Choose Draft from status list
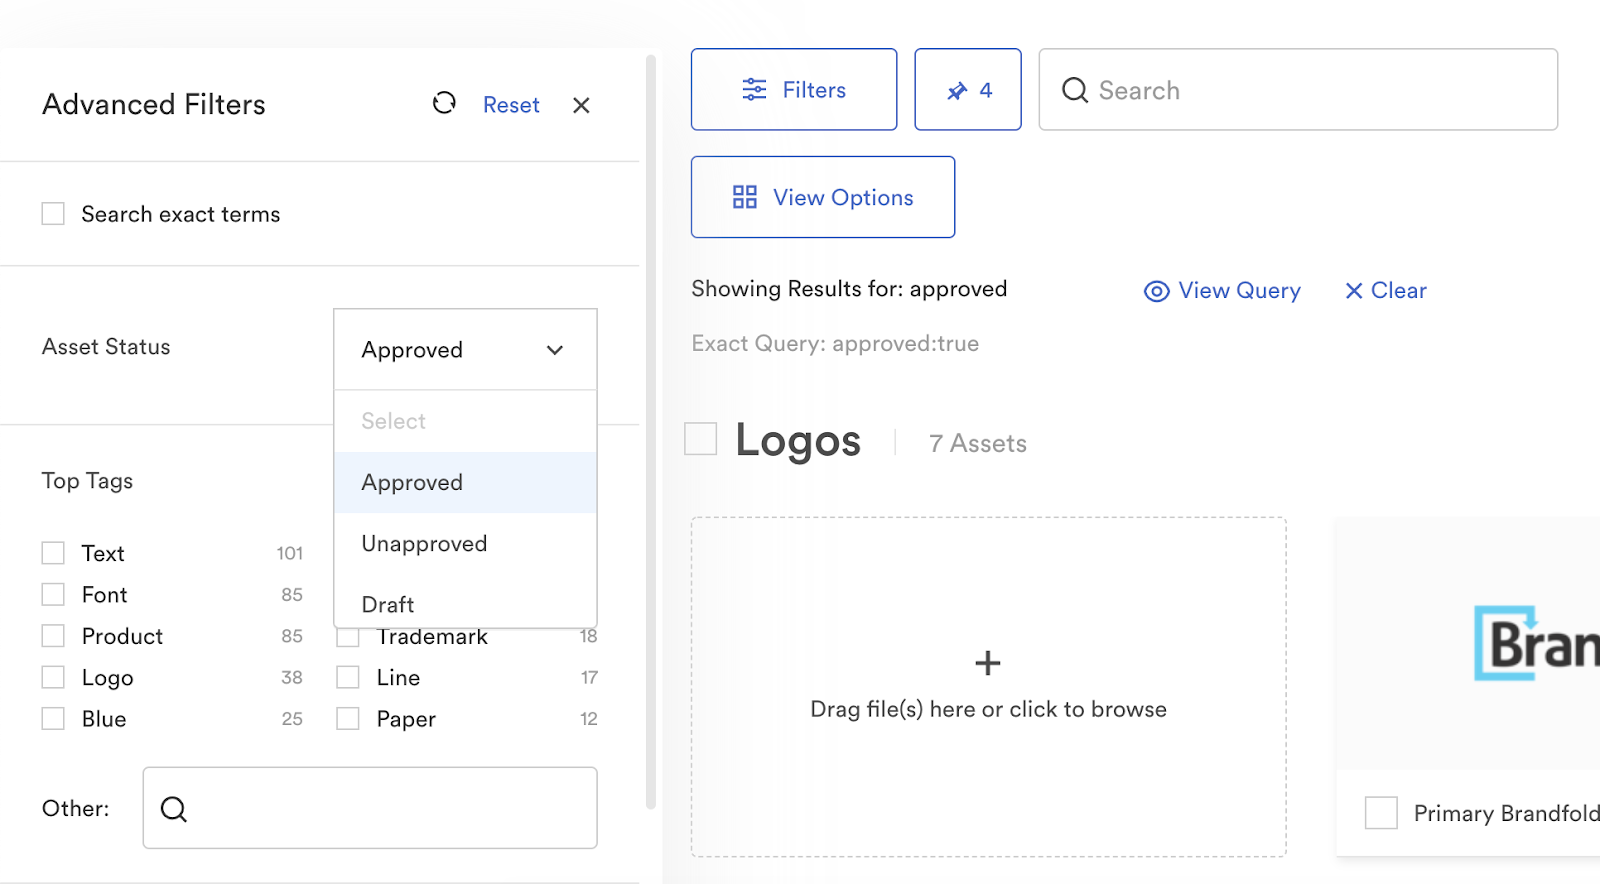 (388, 604)
